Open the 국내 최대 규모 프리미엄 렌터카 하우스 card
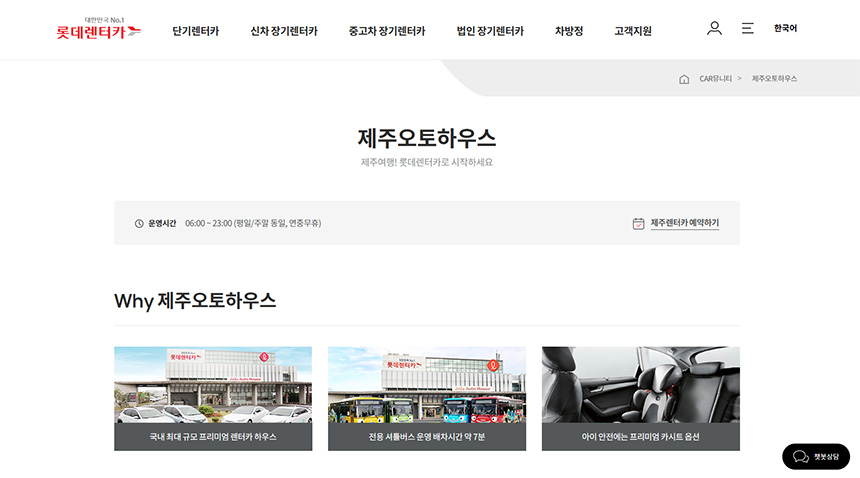The image size is (860, 478). click(x=213, y=399)
